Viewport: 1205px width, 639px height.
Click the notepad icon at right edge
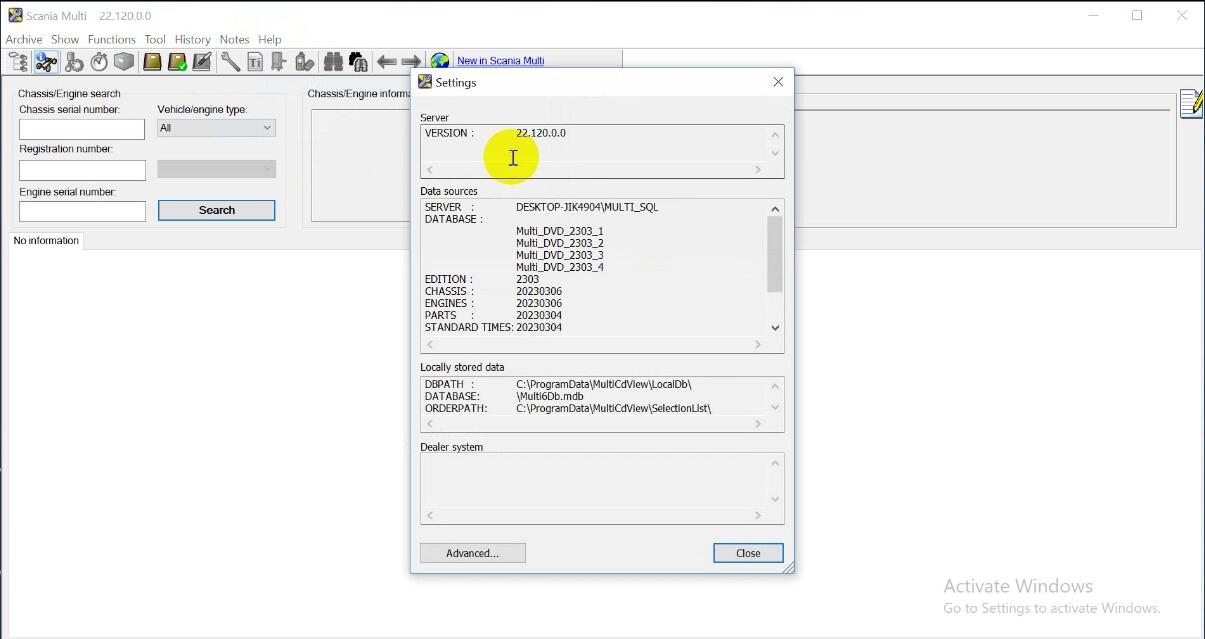point(1191,103)
